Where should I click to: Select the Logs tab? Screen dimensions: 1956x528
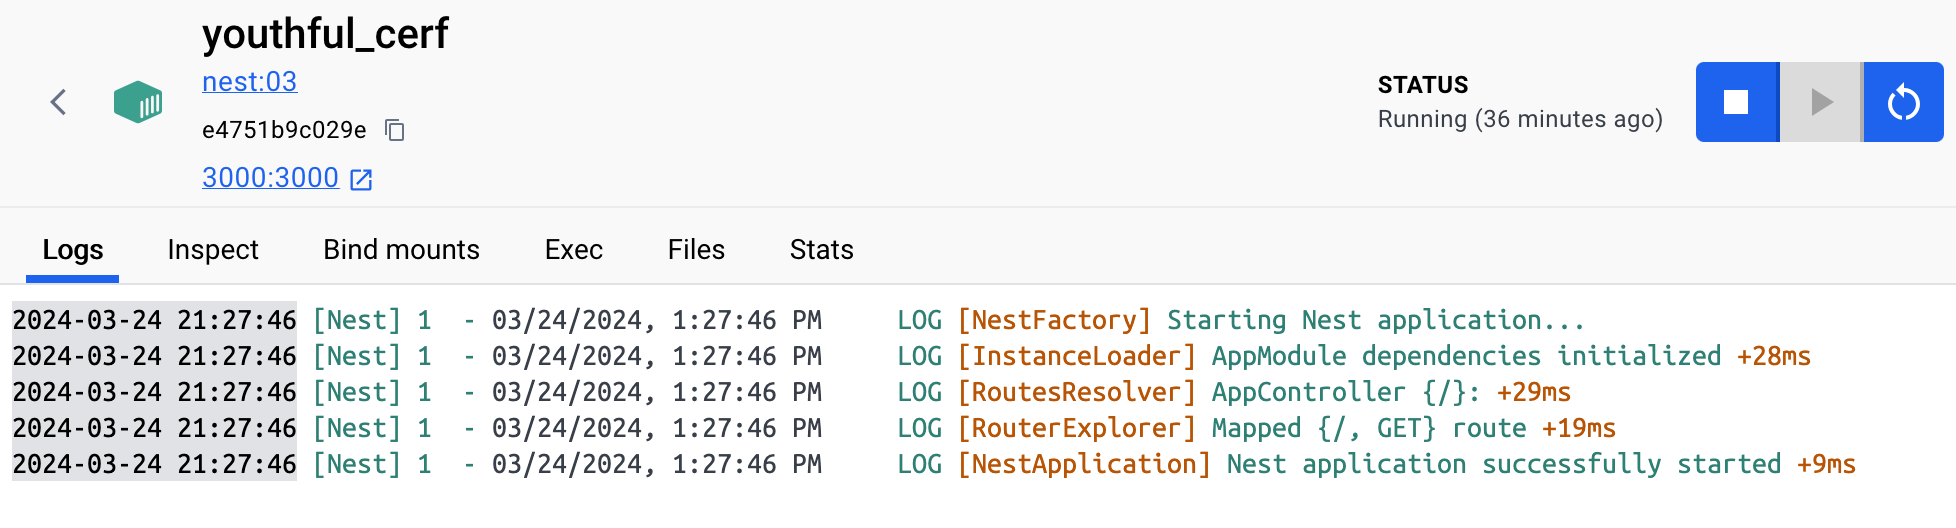click(x=73, y=250)
